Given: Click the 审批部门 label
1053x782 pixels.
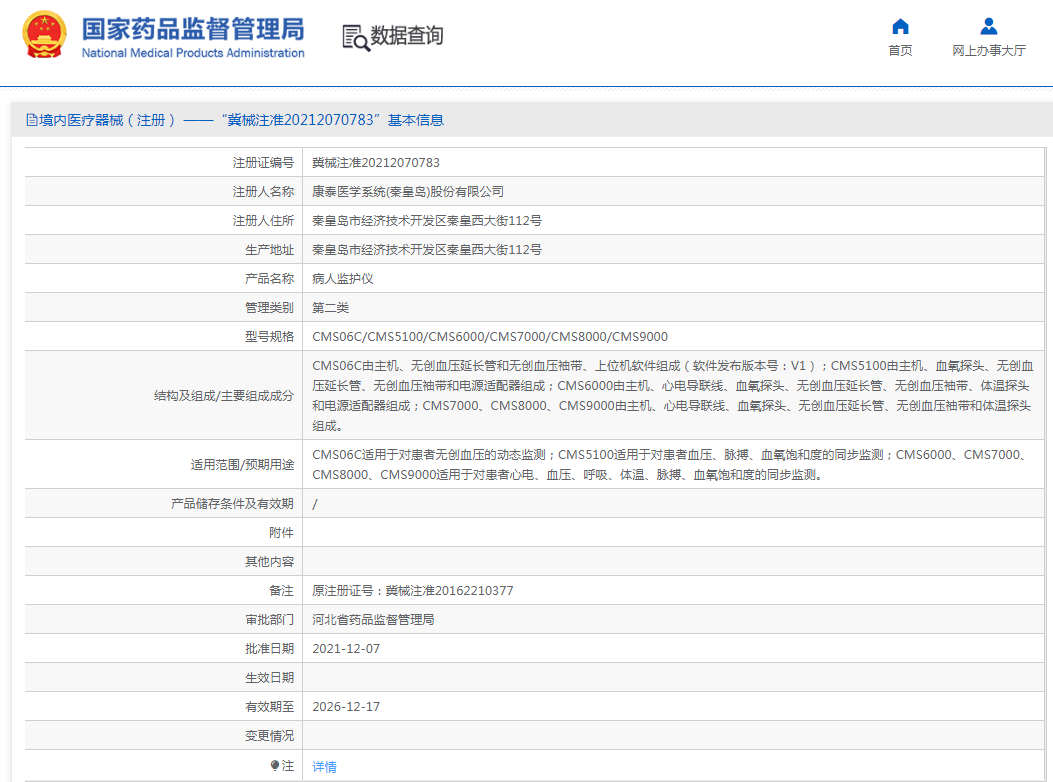Looking at the screenshot, I should (x=269, y=619).
